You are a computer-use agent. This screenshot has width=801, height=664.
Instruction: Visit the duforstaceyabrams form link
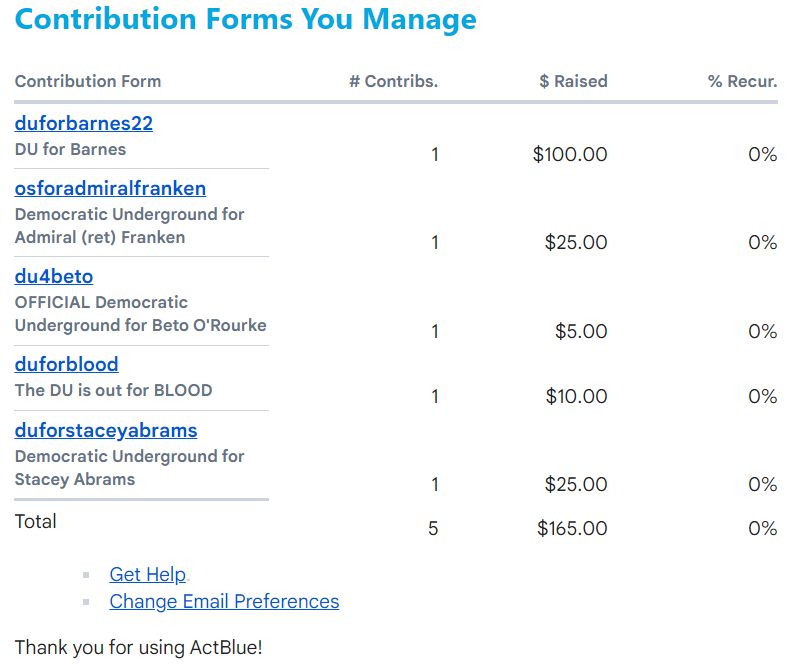[106, 431]
